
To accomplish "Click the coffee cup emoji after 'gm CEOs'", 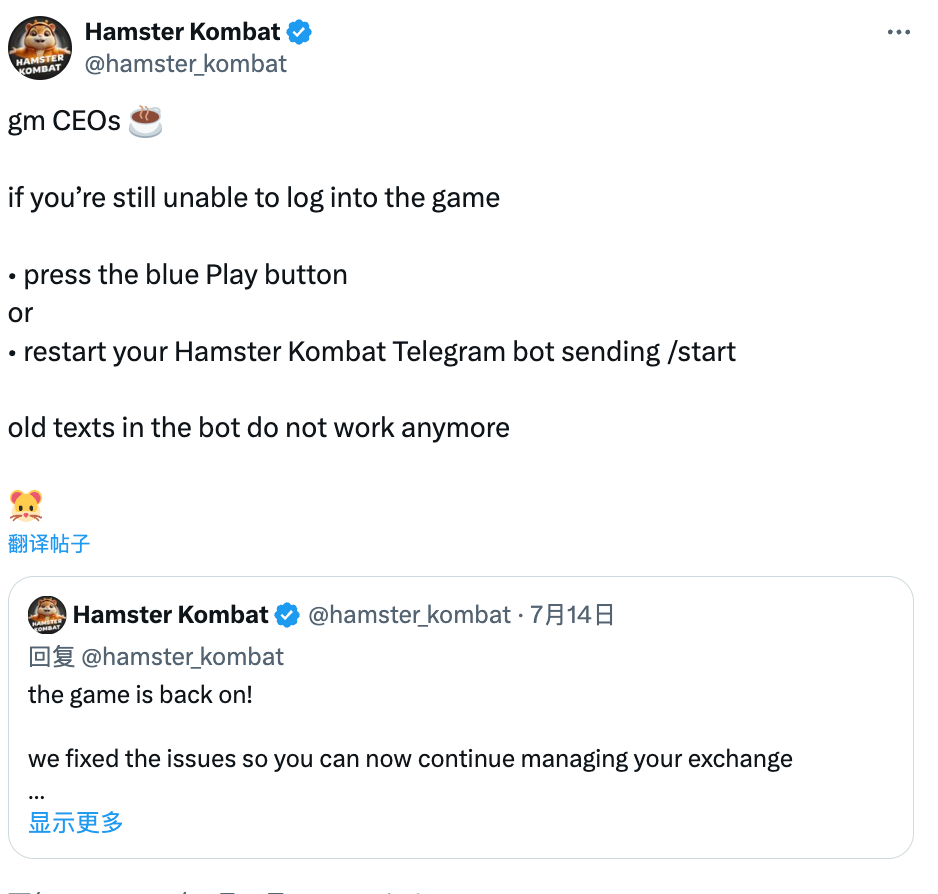I will click(146, 121).
